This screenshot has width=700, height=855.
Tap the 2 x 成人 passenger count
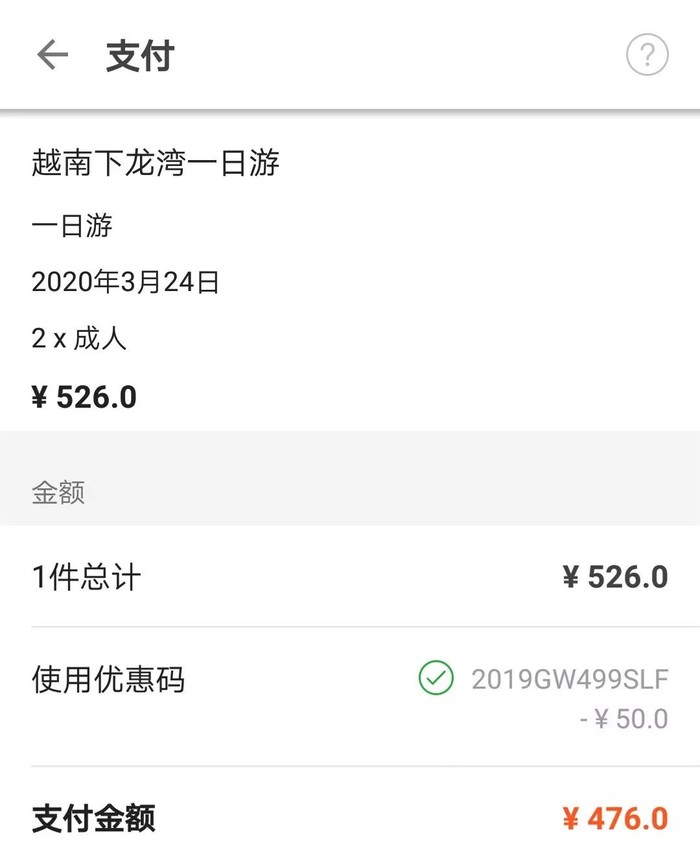pos(79,339)
